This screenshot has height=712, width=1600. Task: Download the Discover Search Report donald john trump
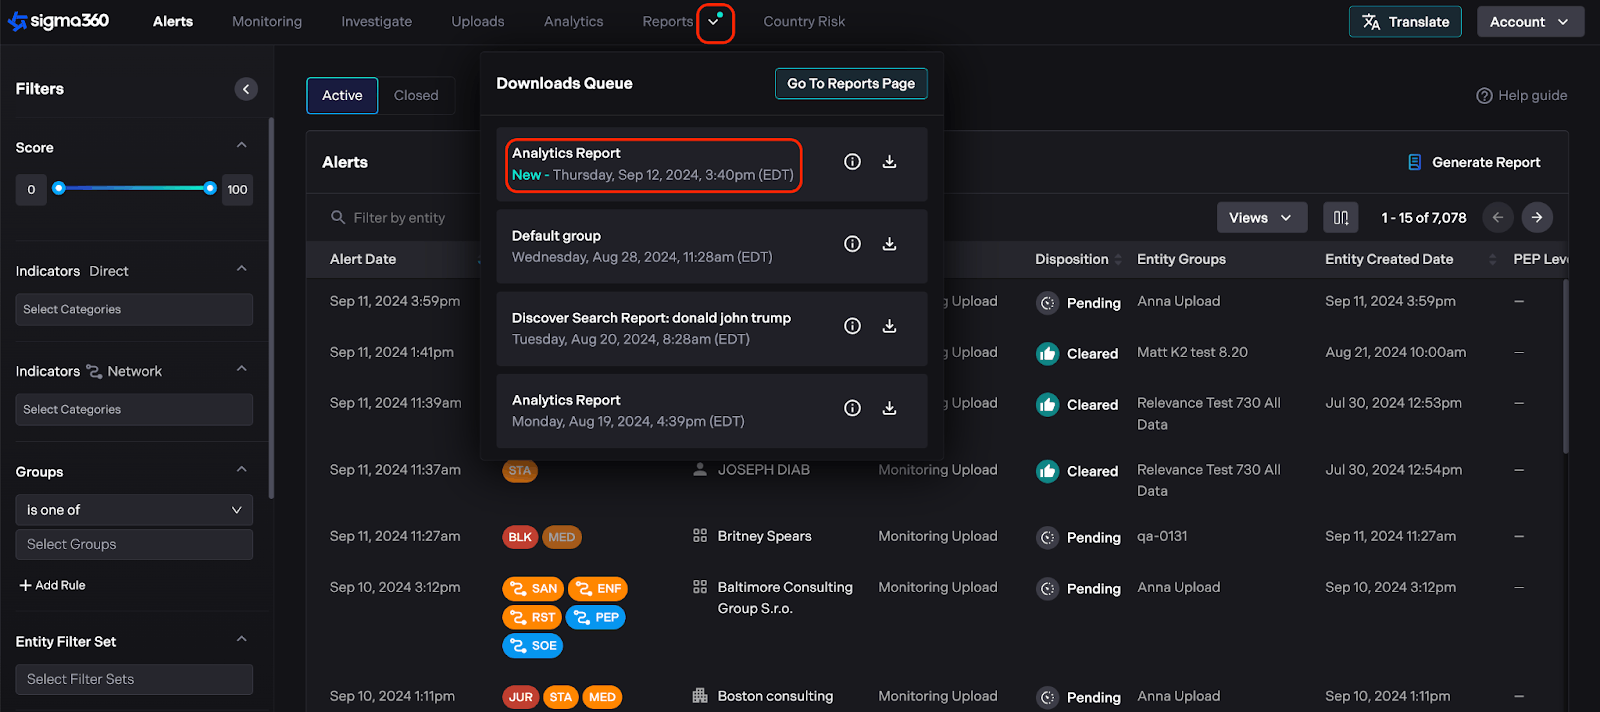coord(889,326)
